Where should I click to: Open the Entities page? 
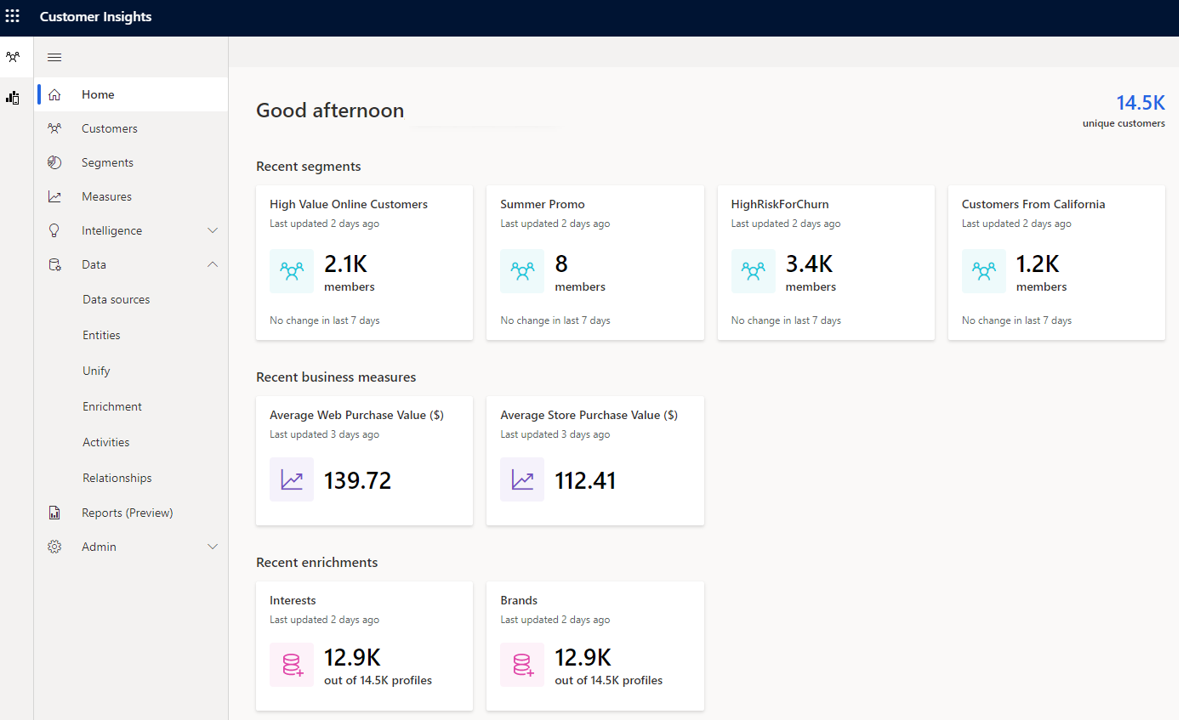[x=101, y=335]
